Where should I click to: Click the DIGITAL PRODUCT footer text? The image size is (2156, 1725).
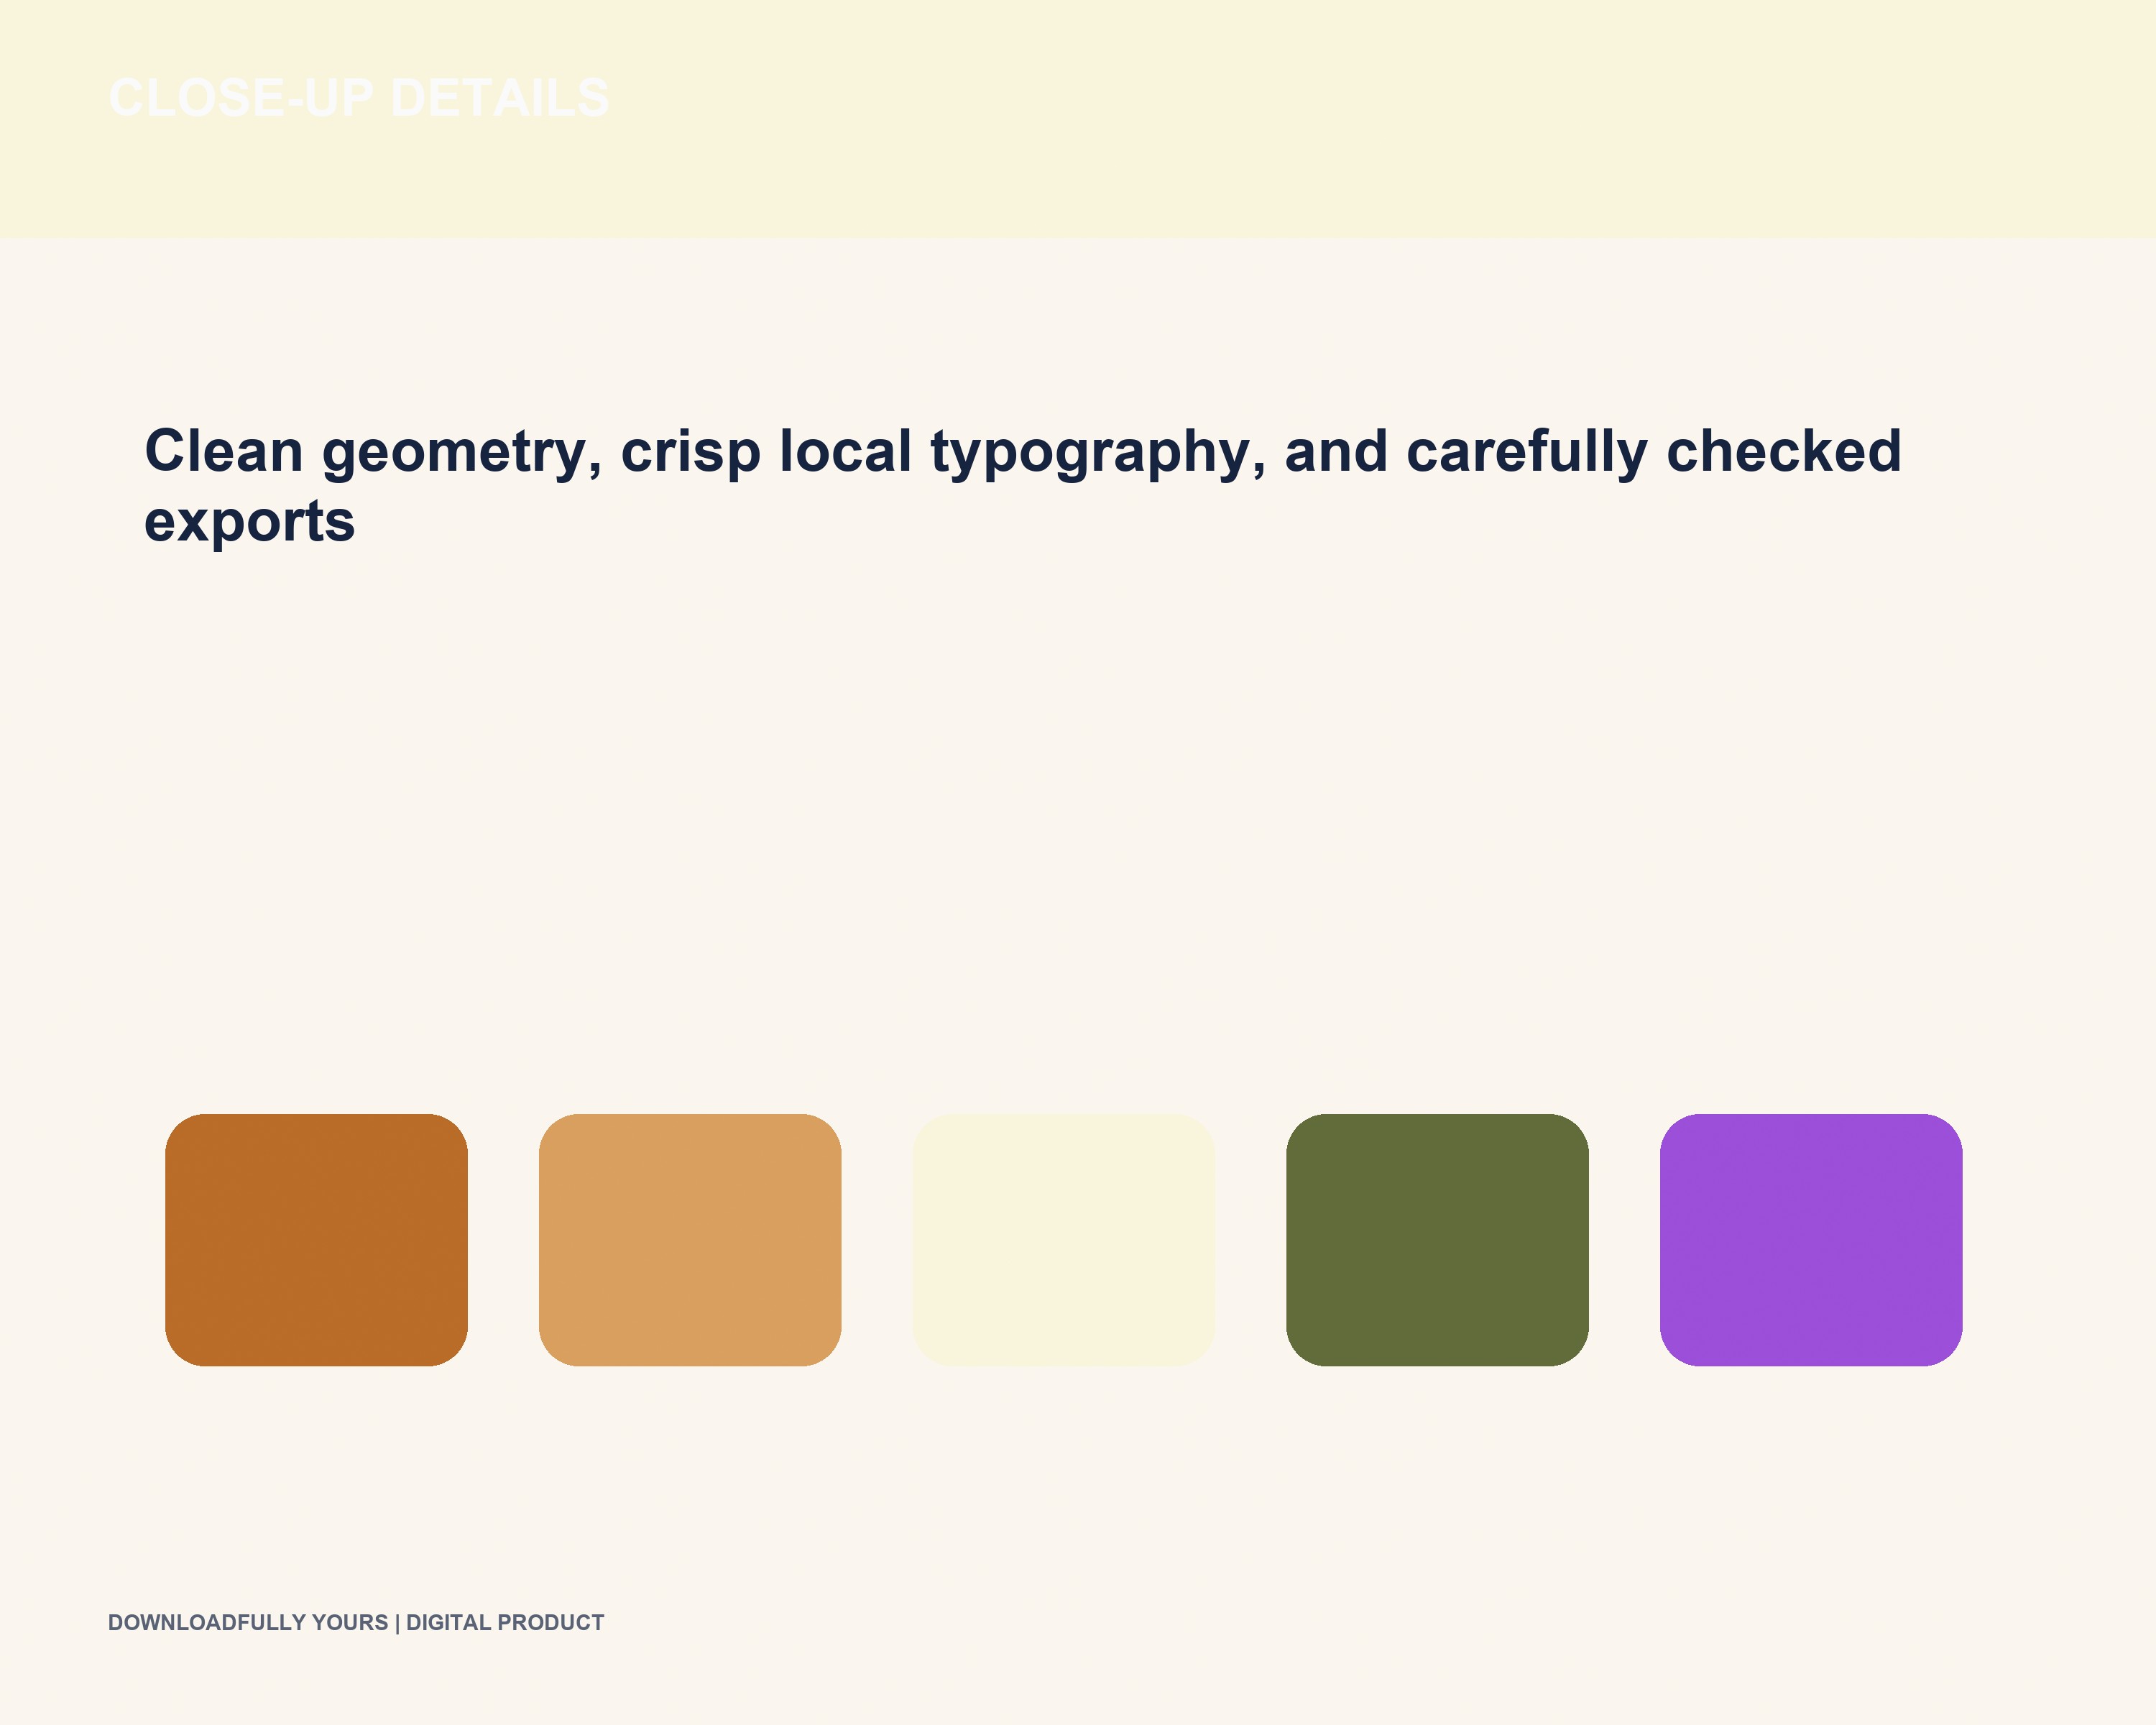point(505,1623)
